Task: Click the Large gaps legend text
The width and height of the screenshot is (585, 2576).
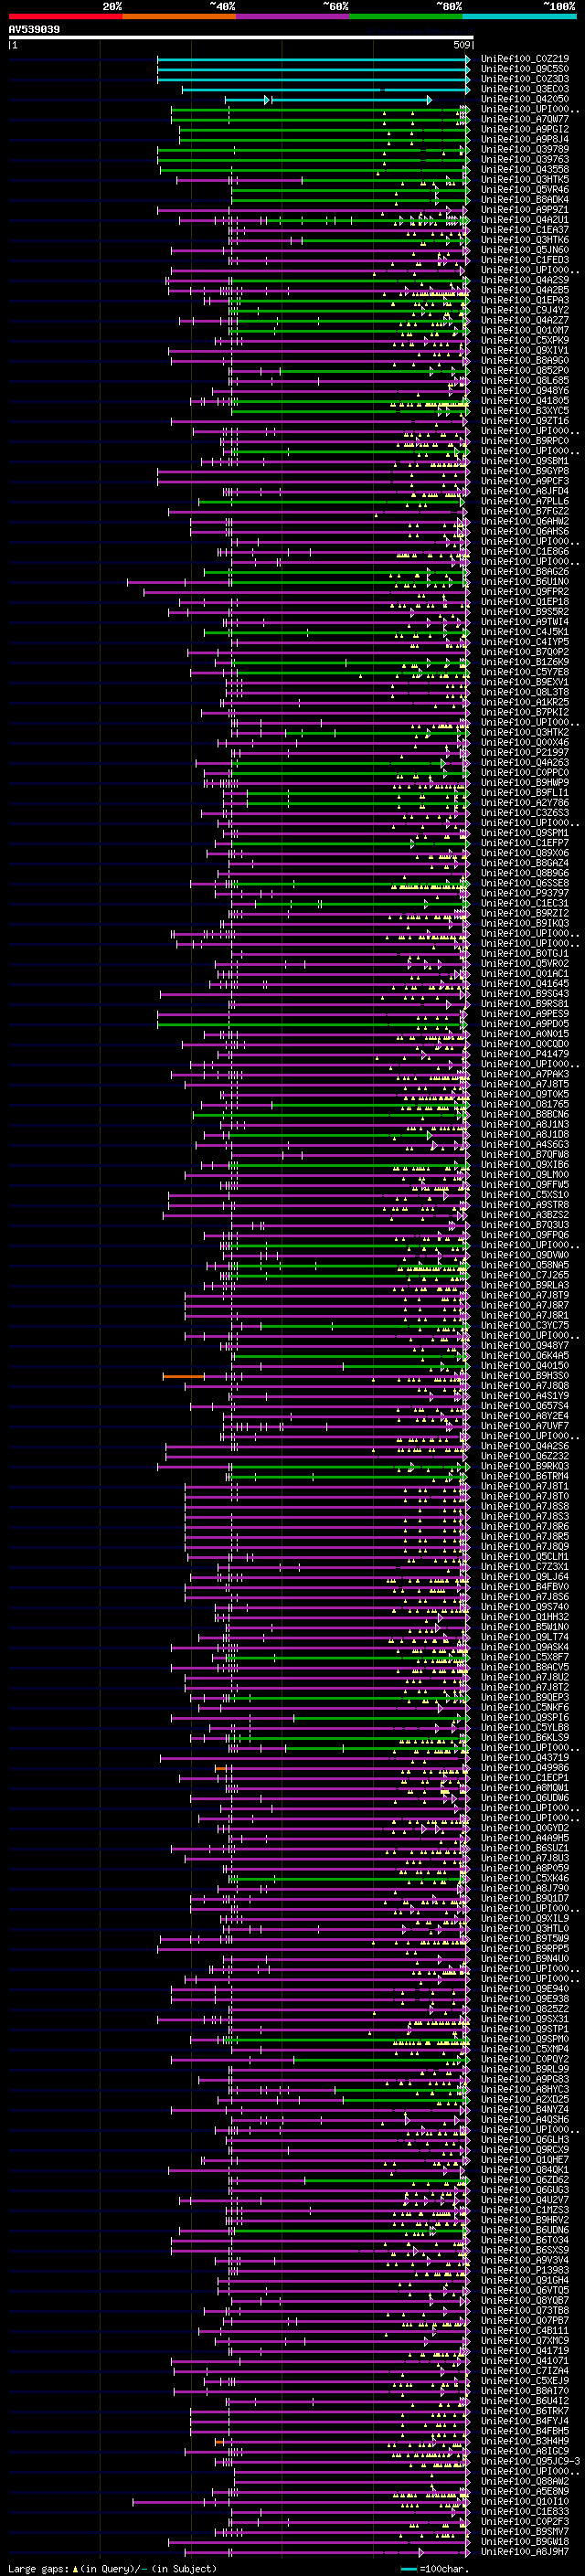Action: [x=112, y=2568]
